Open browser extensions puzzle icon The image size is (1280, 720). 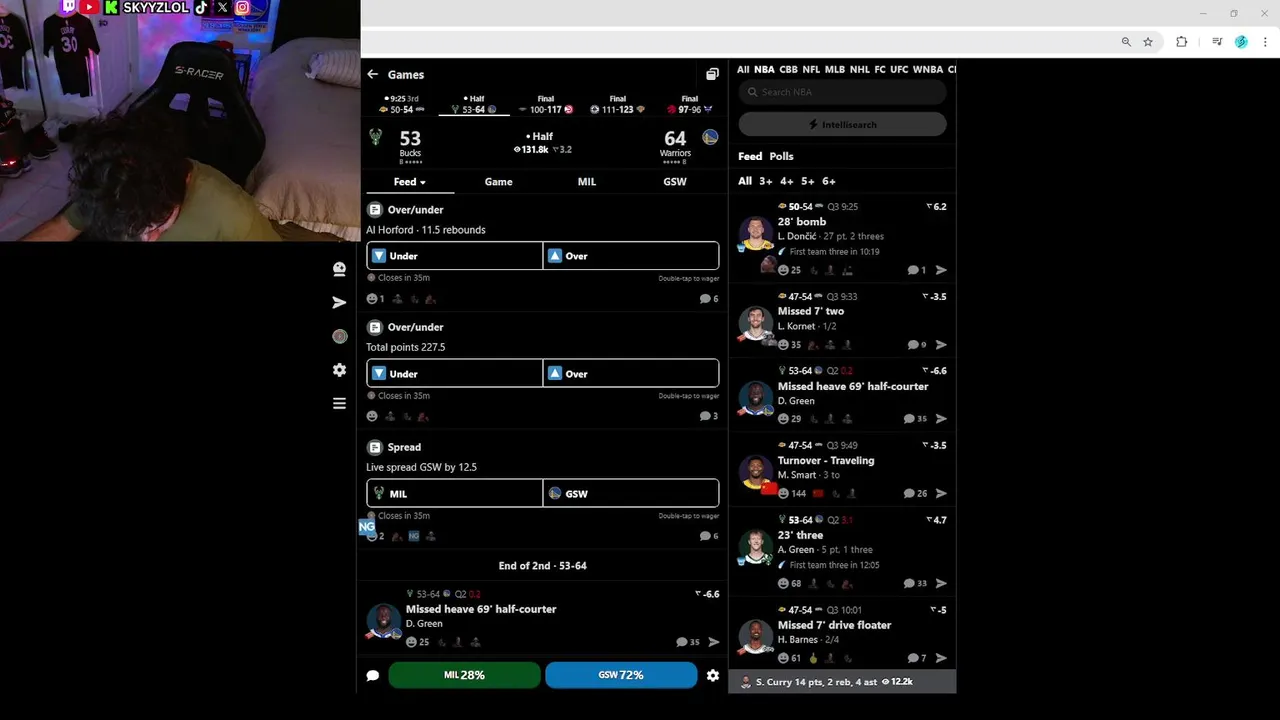click(1181, 42)
